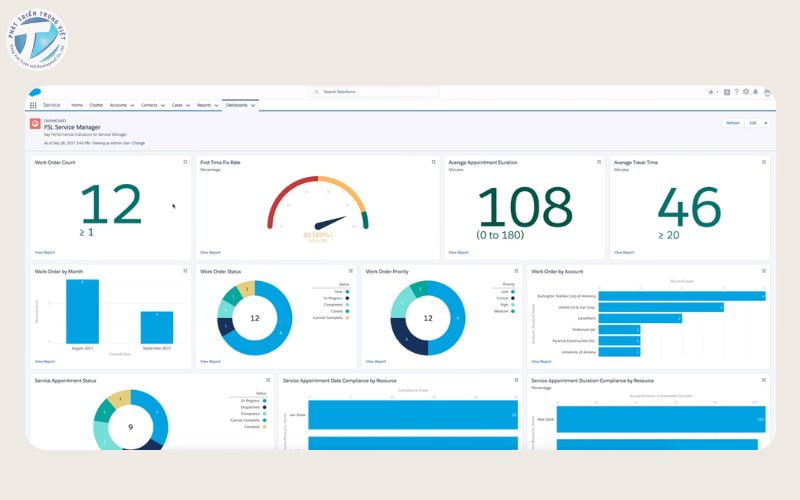Switch to the Chatter tab
Viewport: 800px width, 500px height.
(x=96, y=105)
